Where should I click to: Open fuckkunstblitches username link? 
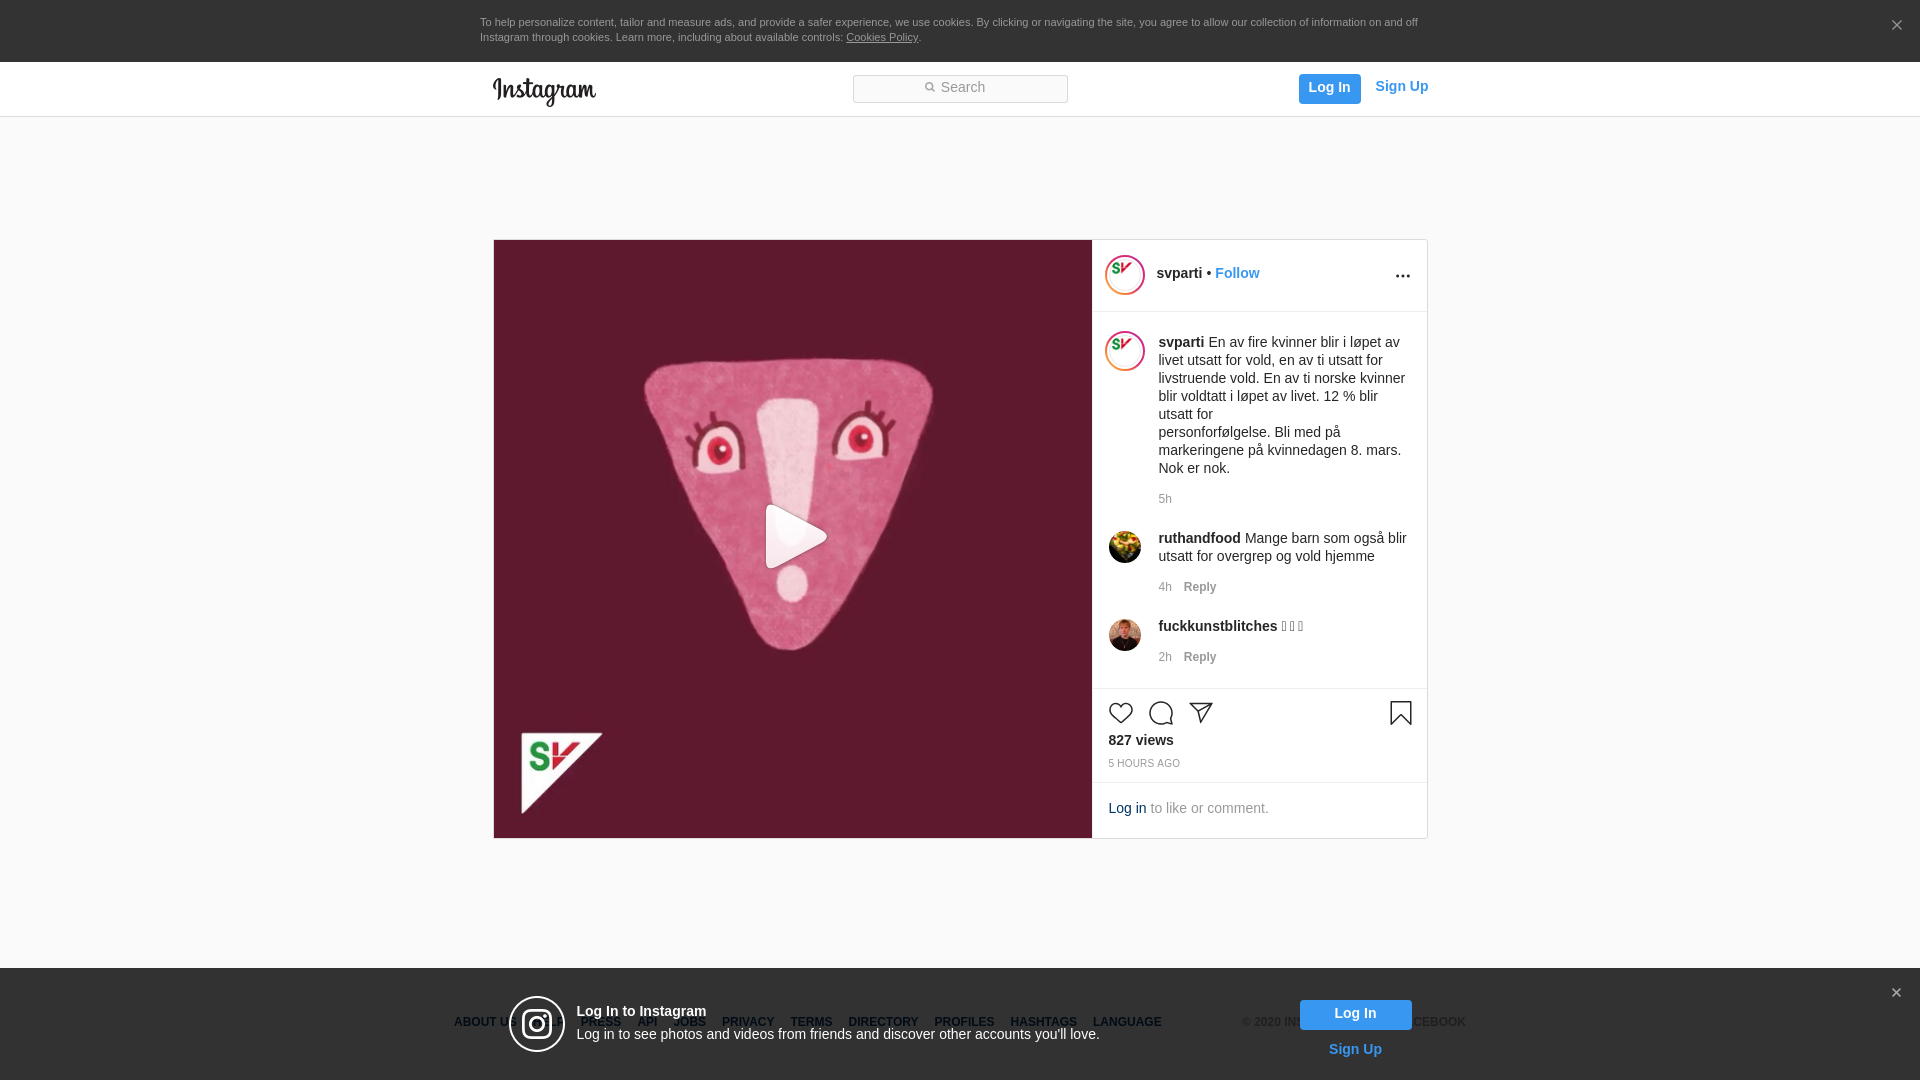[x=1217, y=626]
